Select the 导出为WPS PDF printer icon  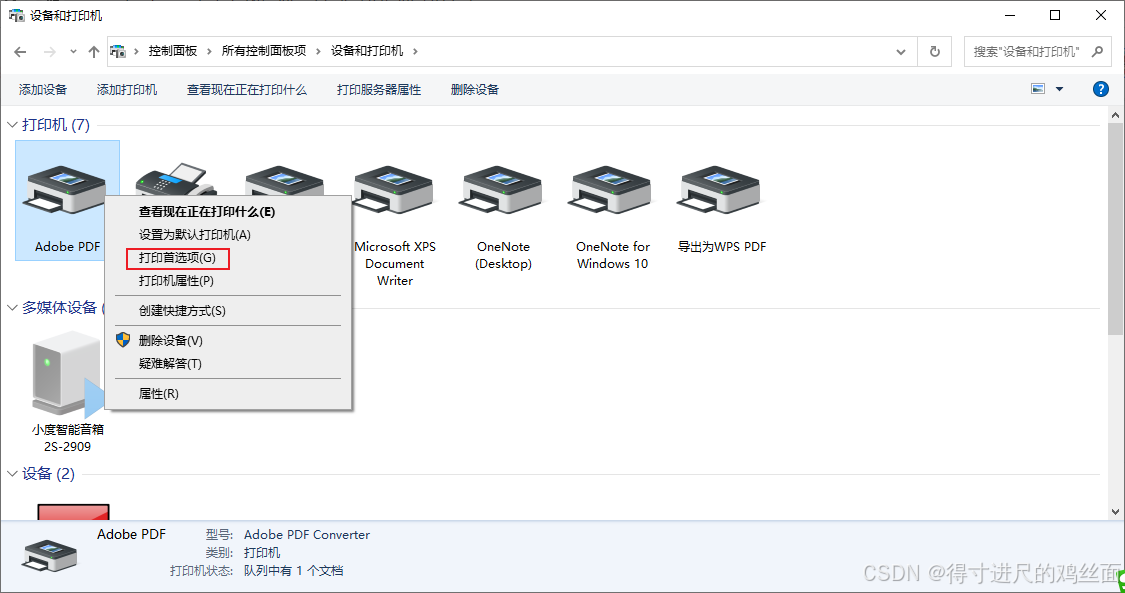pyautogui.click(x=720, y=191)
